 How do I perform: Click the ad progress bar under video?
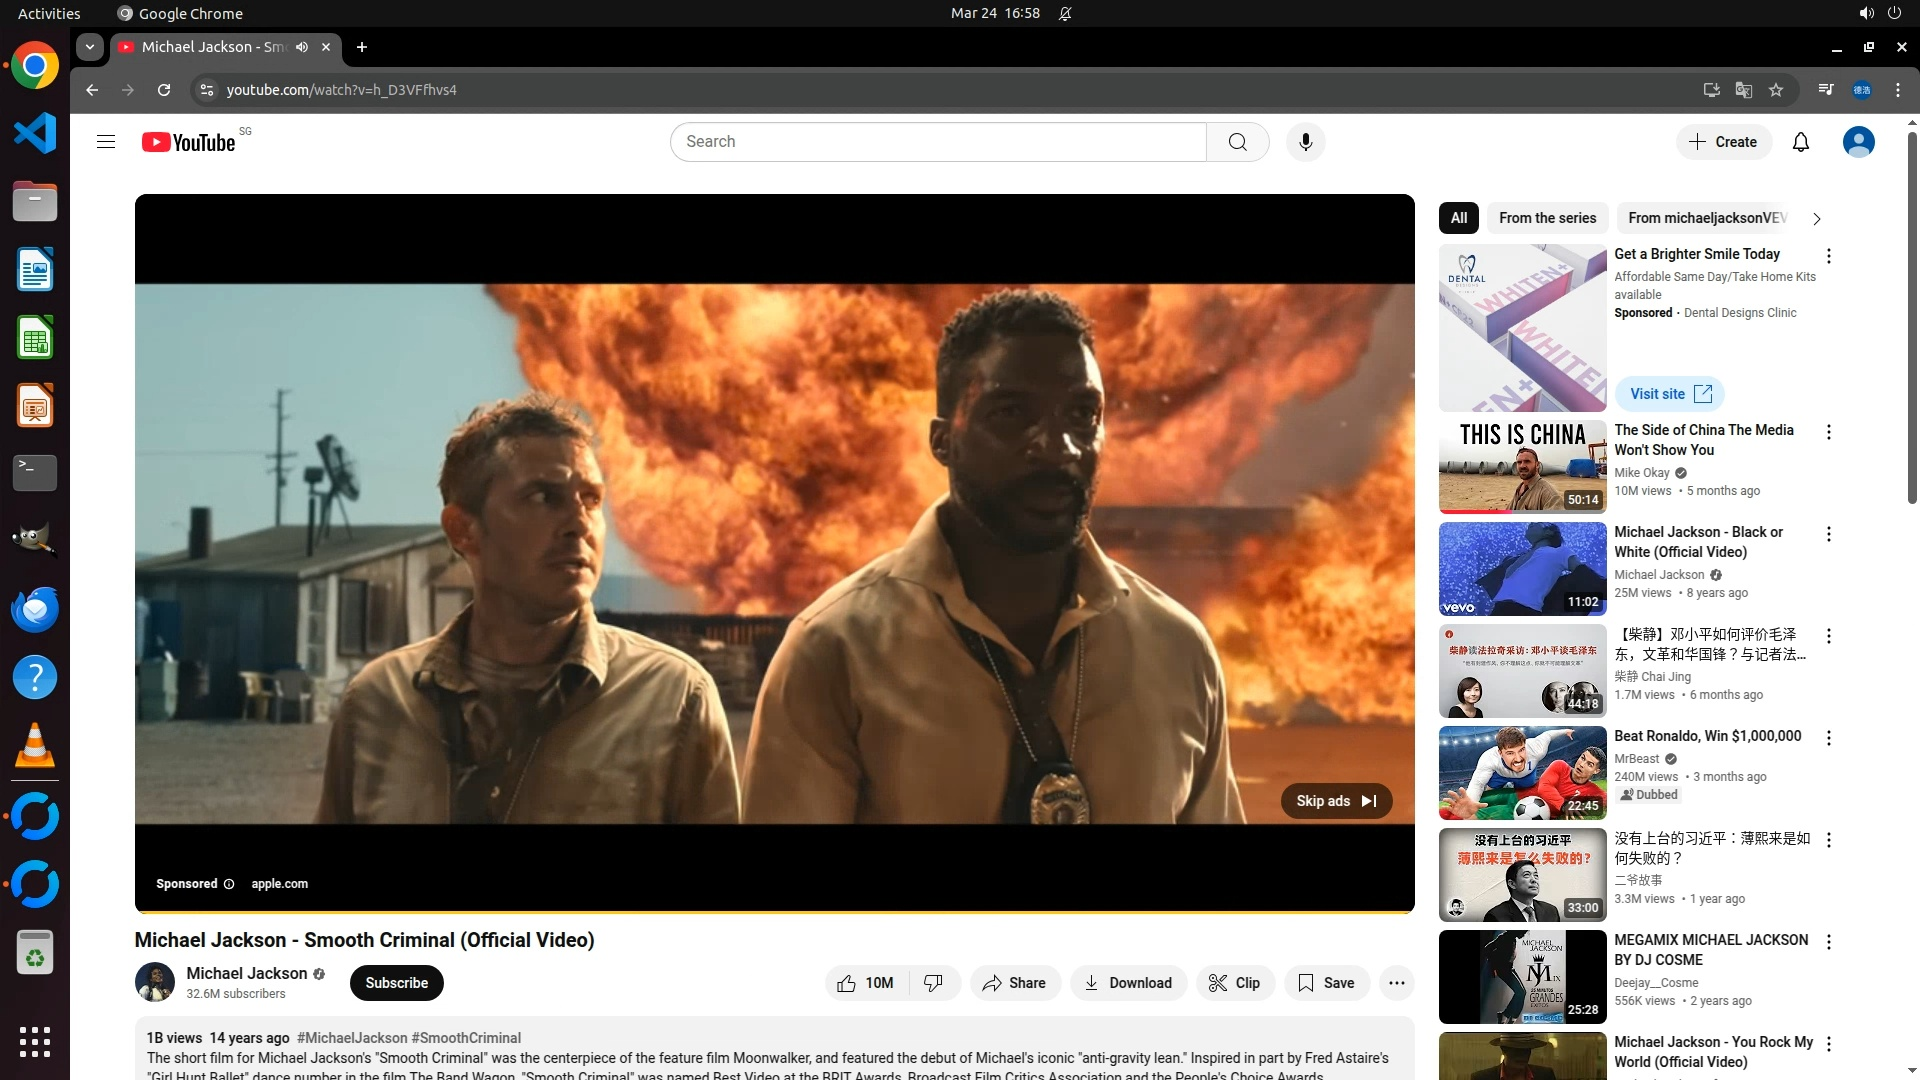click(x=774, y=912)
